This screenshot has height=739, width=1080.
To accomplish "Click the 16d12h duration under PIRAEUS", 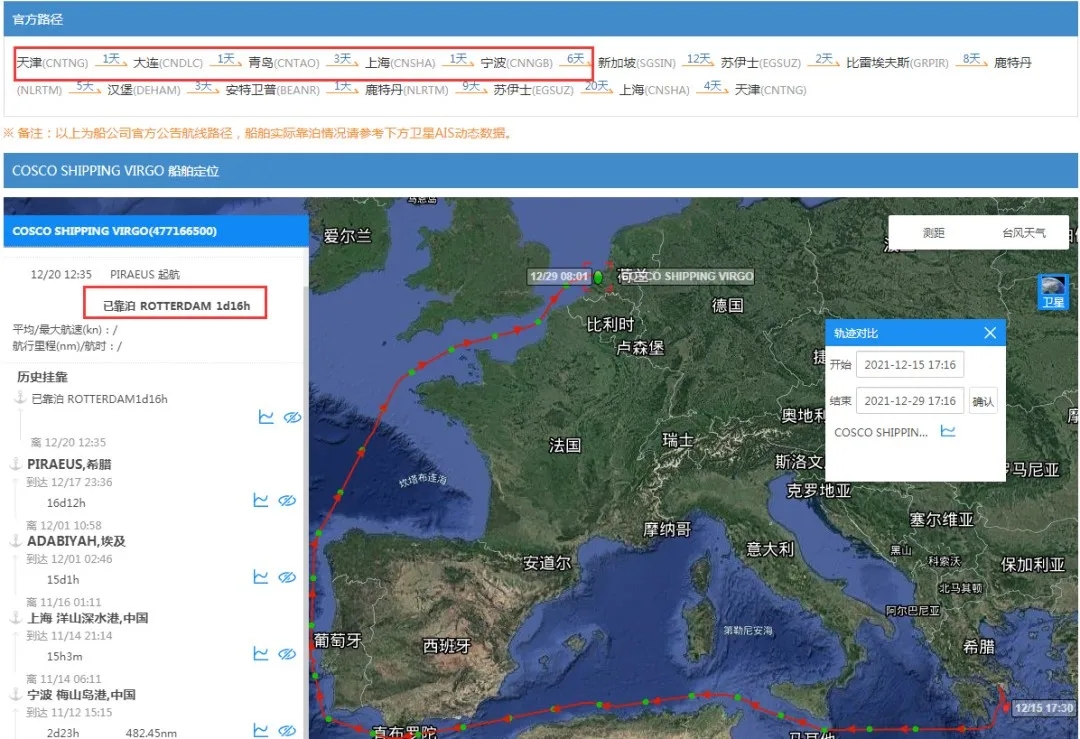I will coord(66,503).
